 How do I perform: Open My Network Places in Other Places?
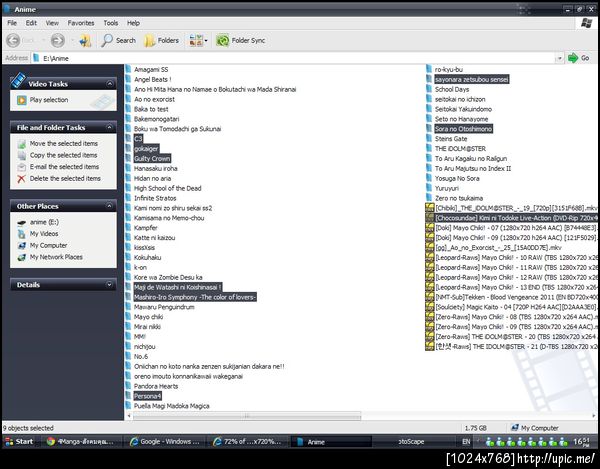pos(56,257)
